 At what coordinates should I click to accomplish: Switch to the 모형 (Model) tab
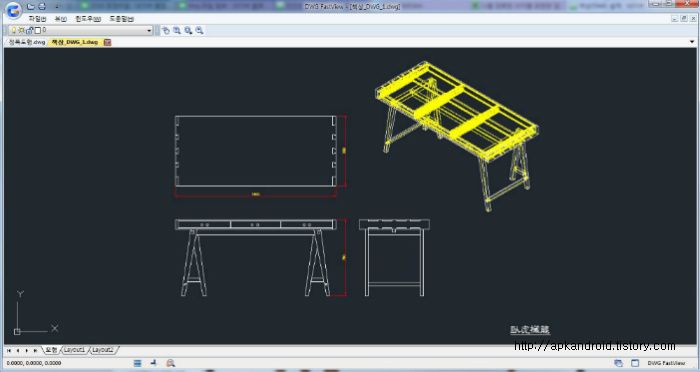pyautogui.click(x=51, y=350)
